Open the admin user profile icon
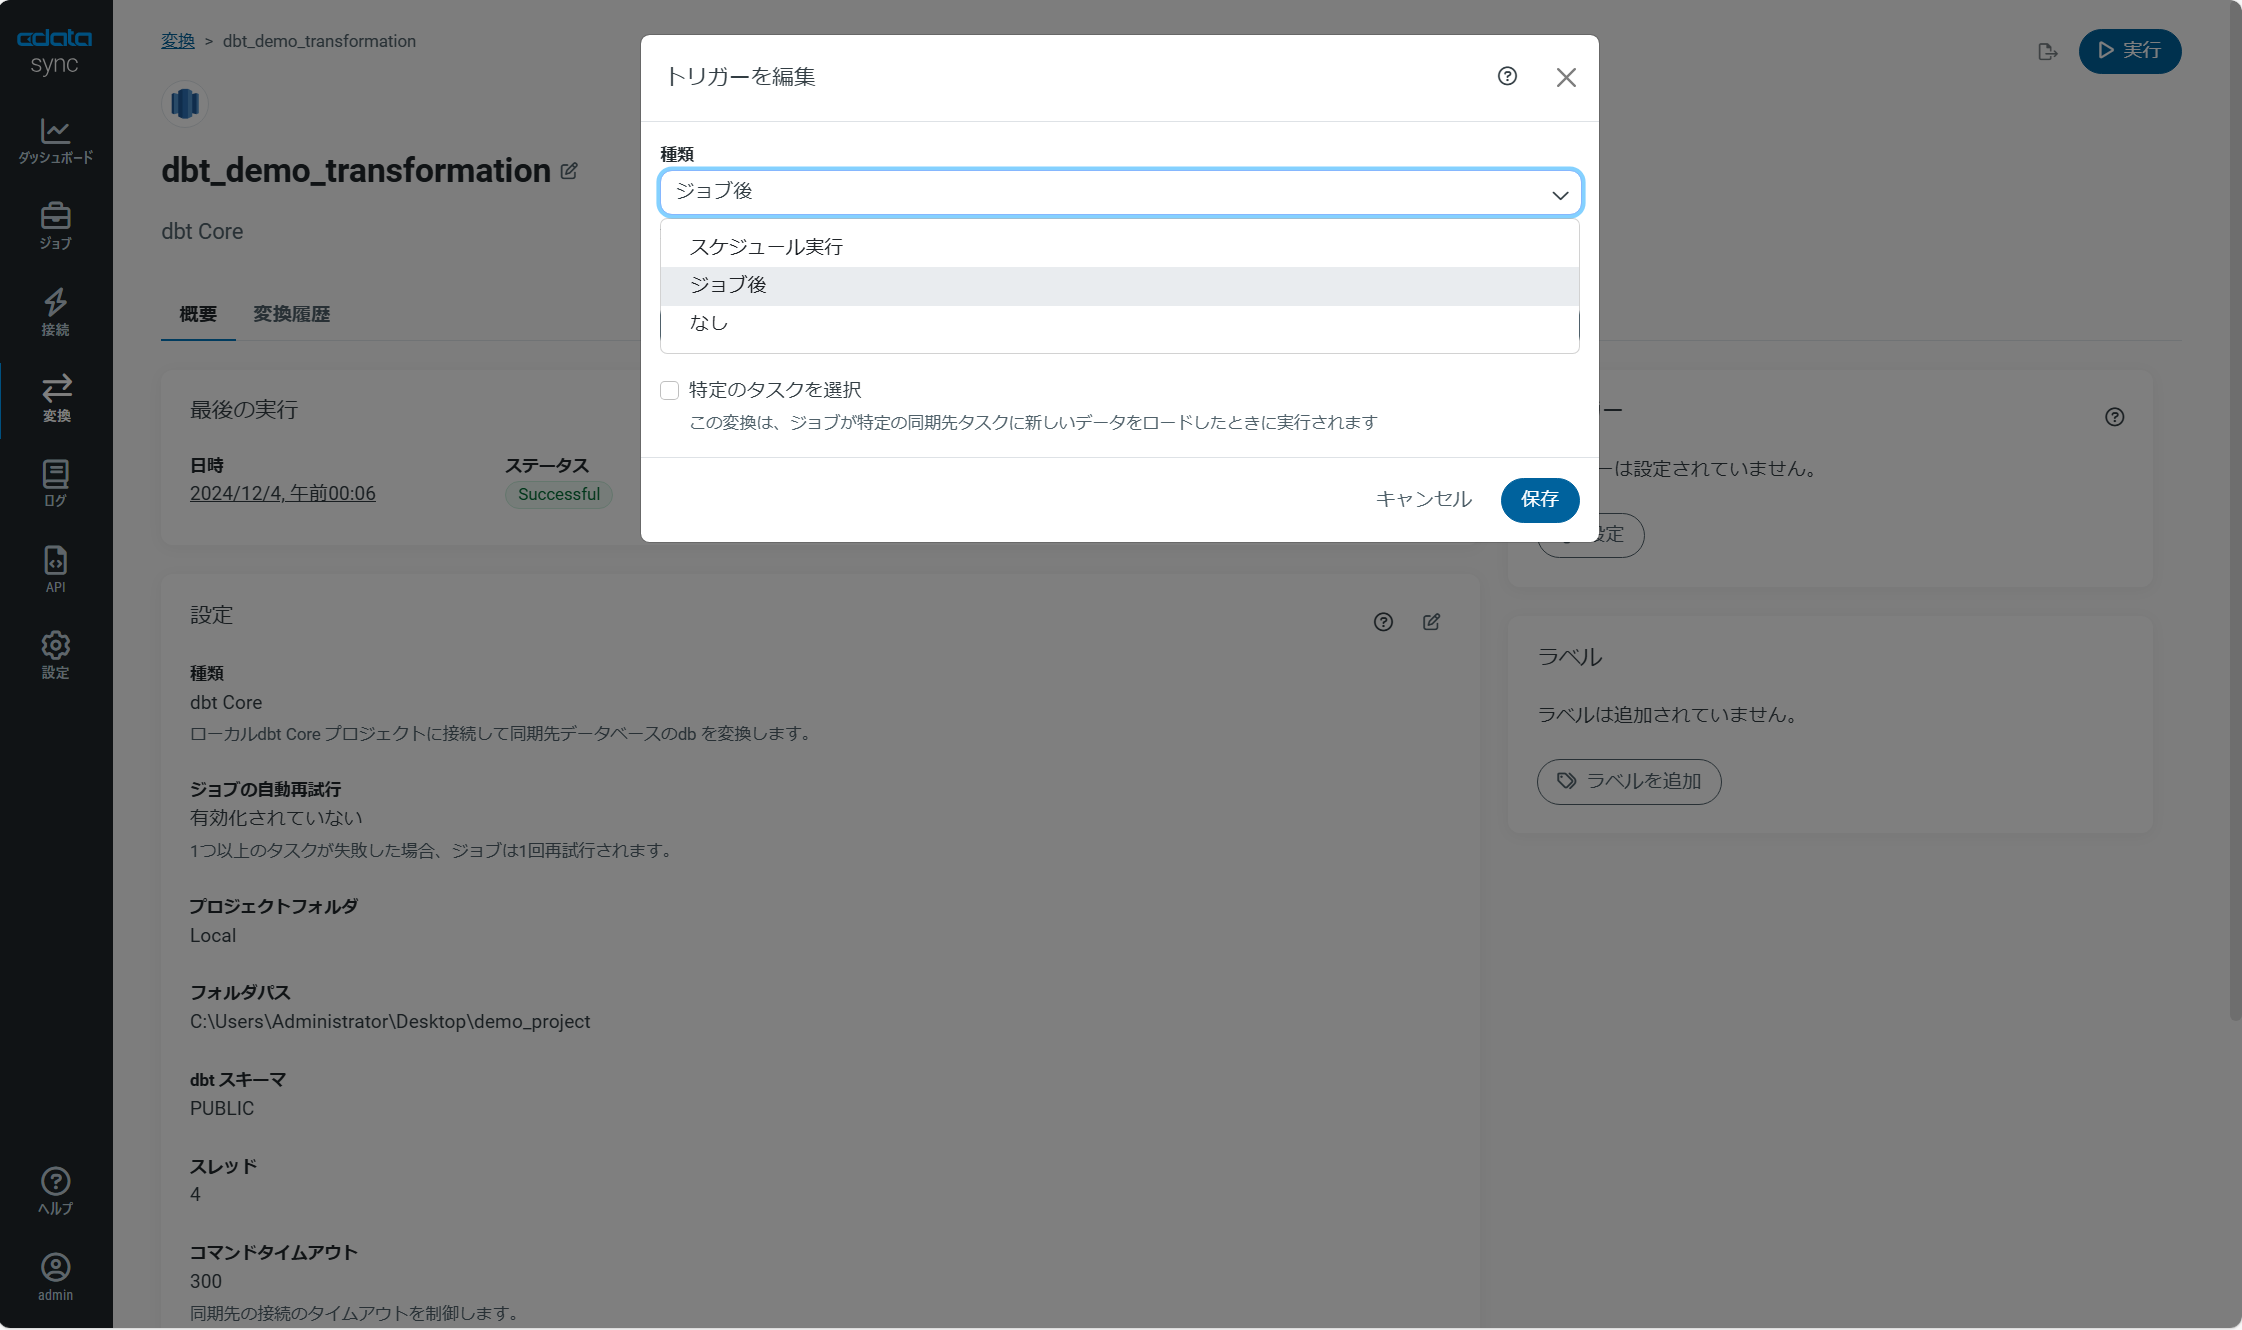2242x1330 pixels. click(x=55, y=1277)
